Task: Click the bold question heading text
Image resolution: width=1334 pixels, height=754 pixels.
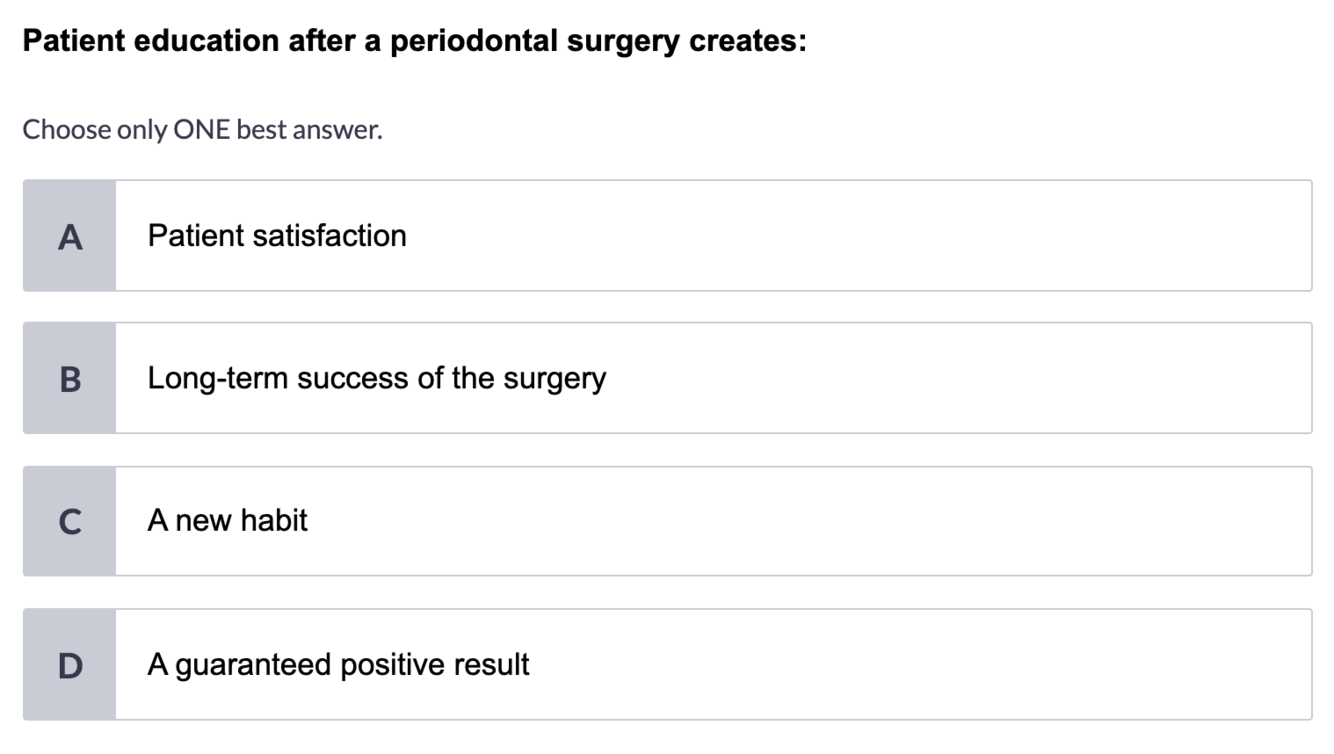Action: pyautogui.click(x=414, y=42)
